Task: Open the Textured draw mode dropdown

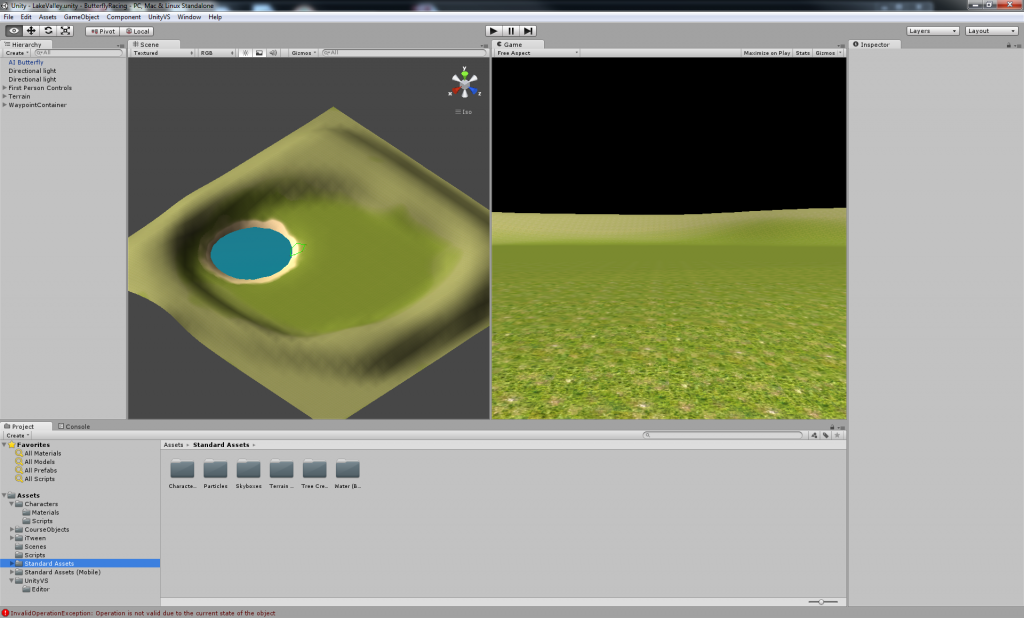Action: 163,53
